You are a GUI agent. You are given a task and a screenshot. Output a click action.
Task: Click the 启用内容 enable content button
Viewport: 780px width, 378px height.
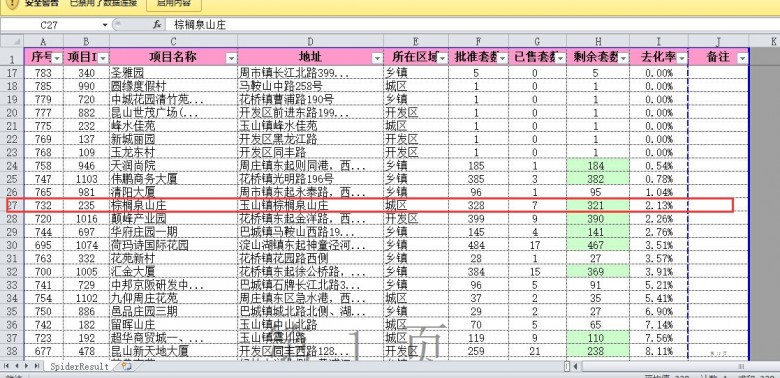point(174,4)
